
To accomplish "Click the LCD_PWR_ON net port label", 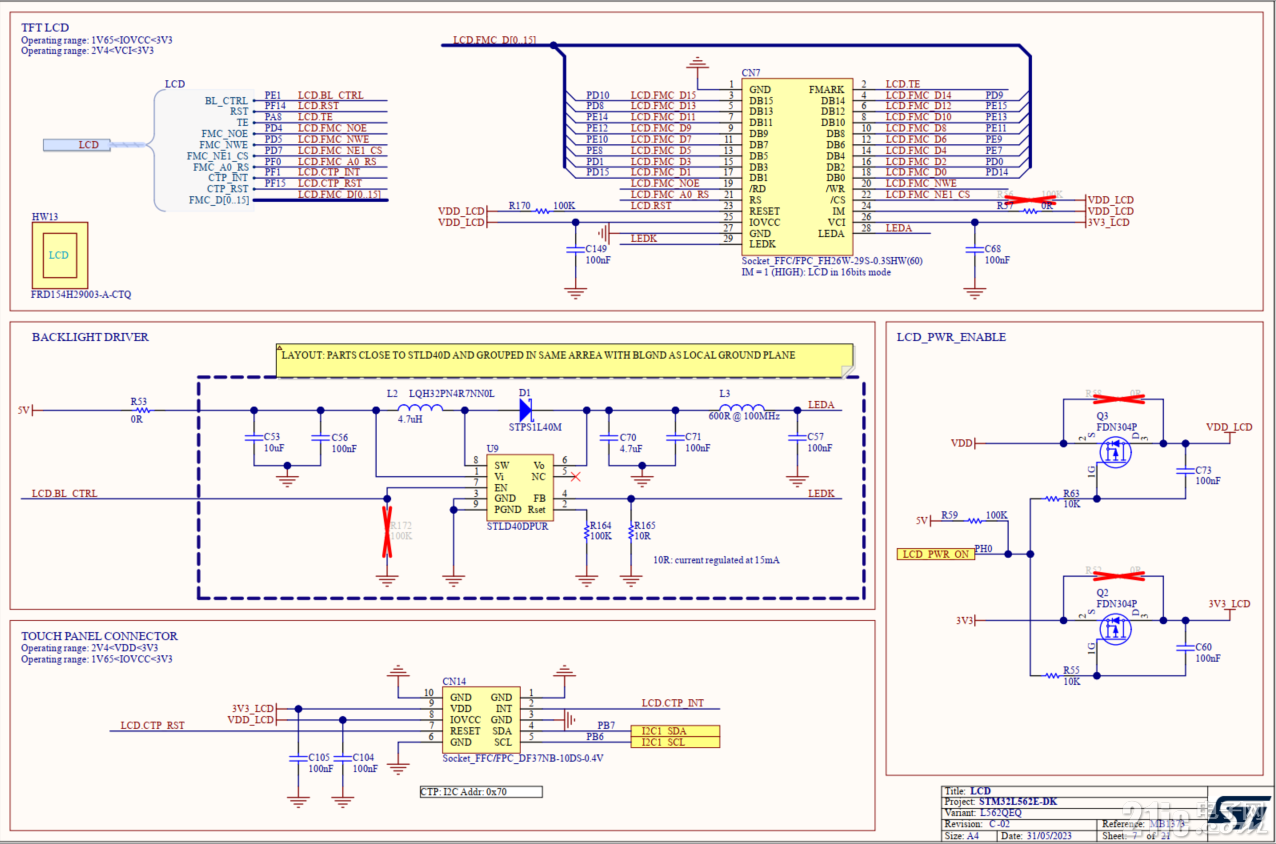I will pyautogui.click(x=935, y=554).
